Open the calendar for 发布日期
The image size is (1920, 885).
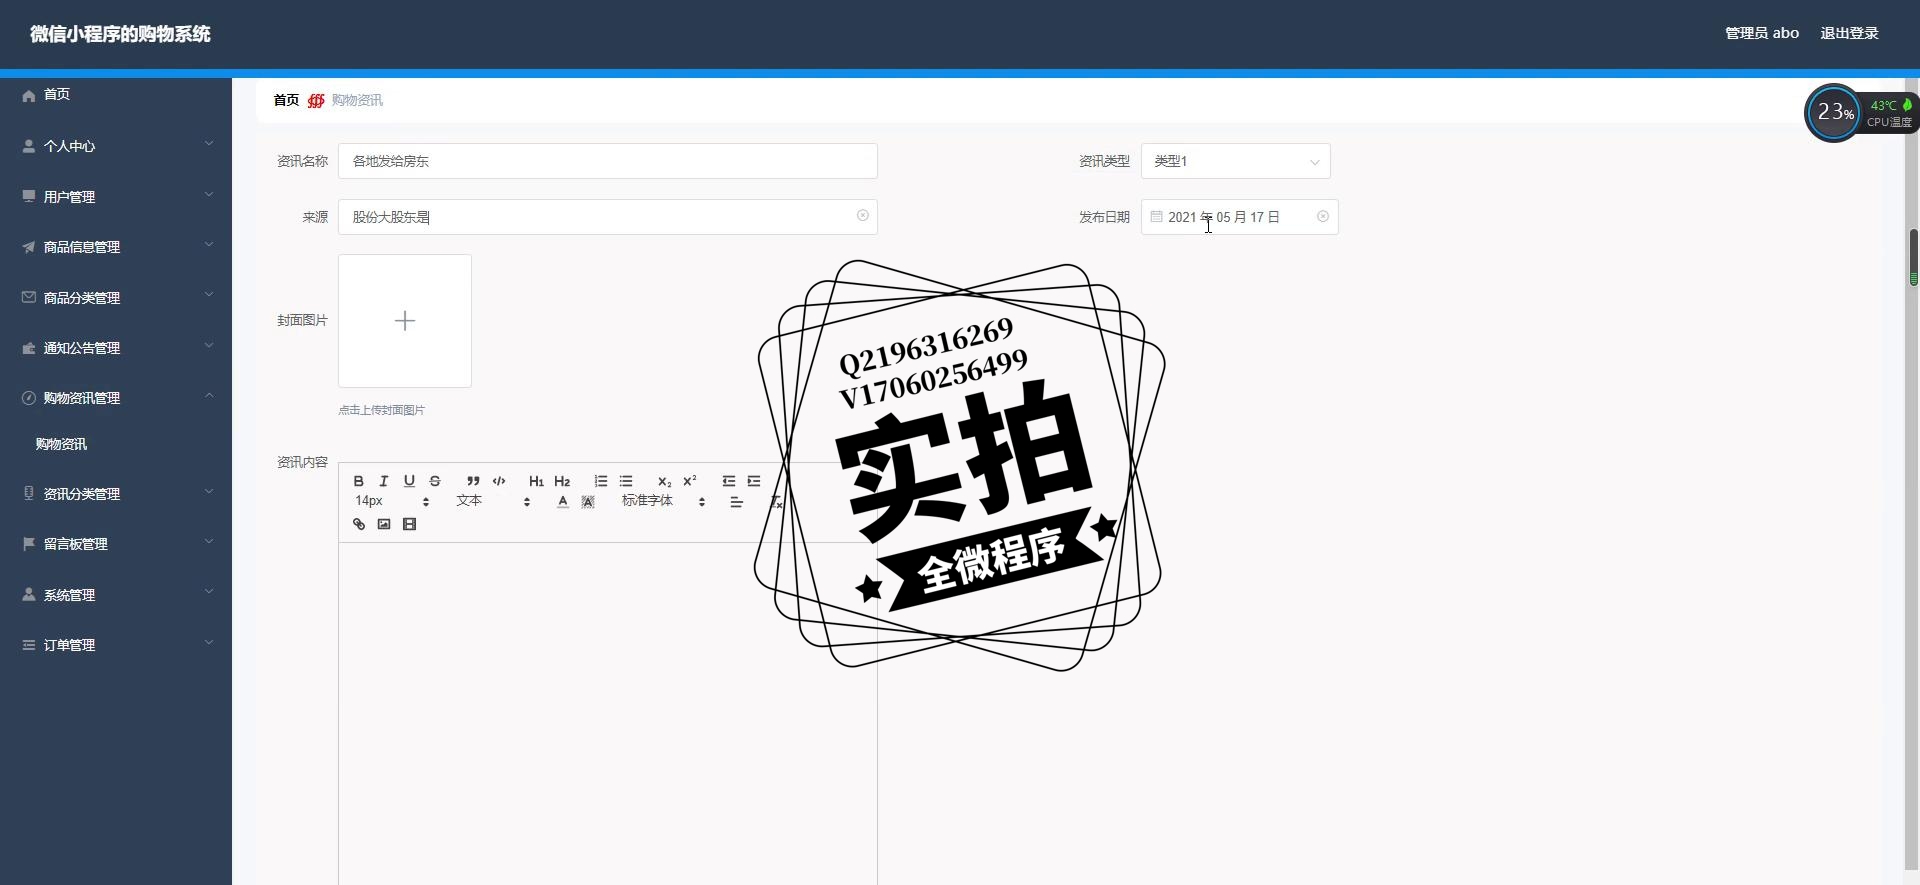(1156, 216)
